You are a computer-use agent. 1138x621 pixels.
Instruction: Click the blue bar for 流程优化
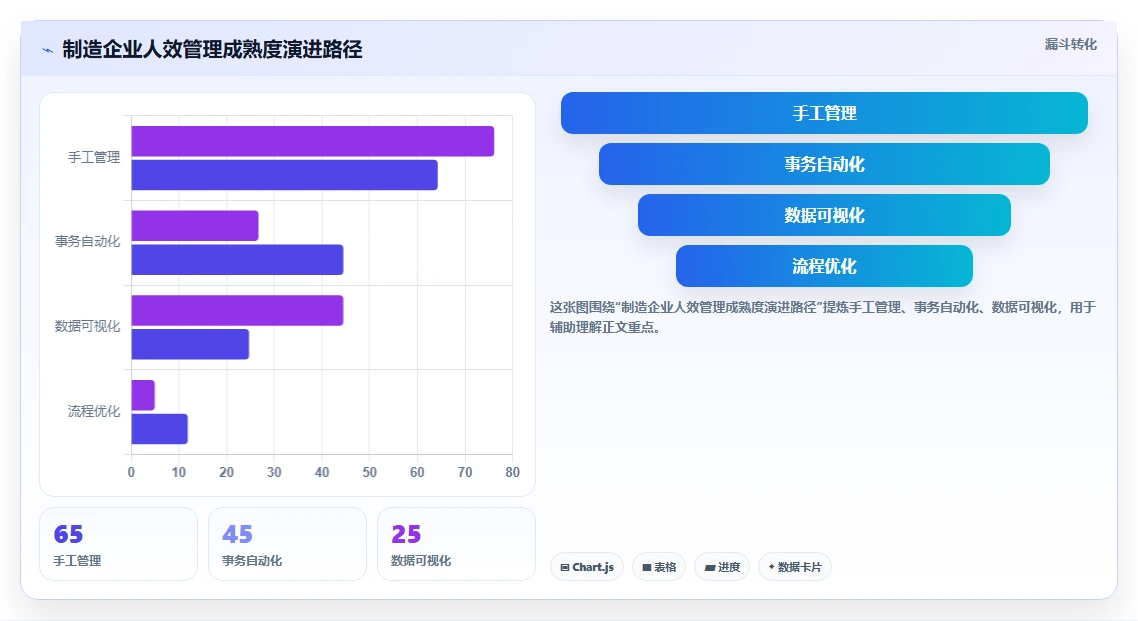(160, 429)
